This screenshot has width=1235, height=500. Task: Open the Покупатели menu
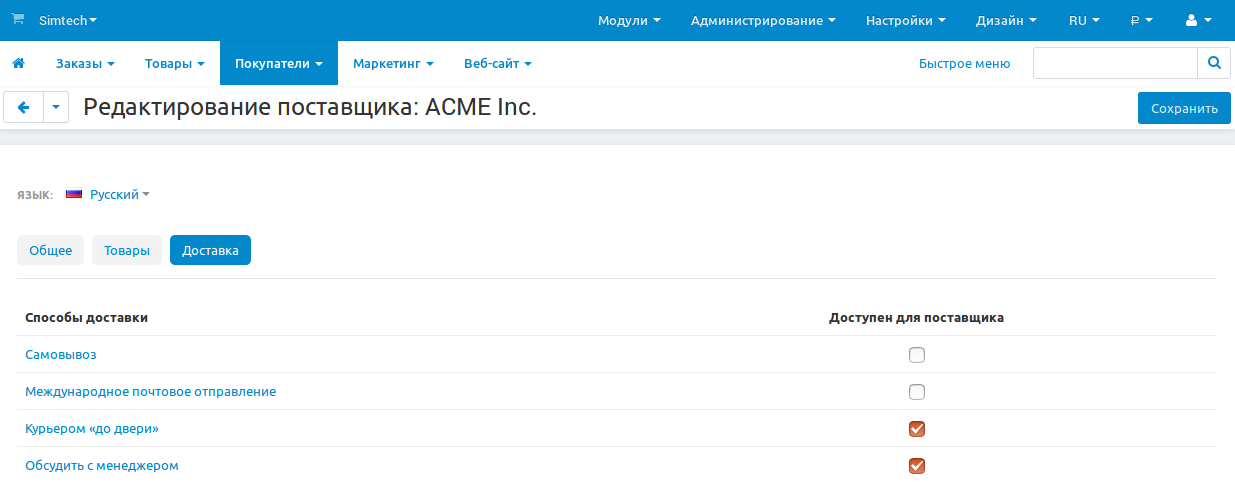278,63
